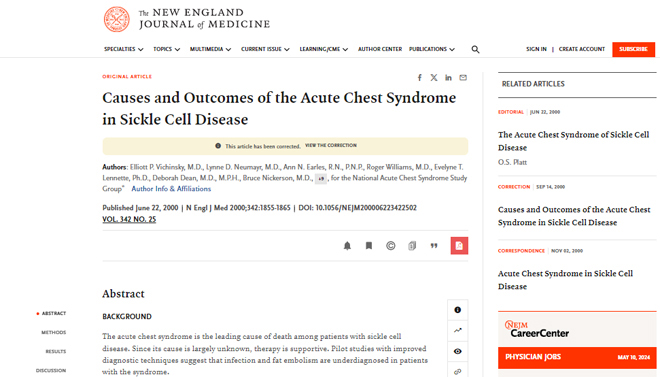Open the search magnifier icon

pos(475,49)
